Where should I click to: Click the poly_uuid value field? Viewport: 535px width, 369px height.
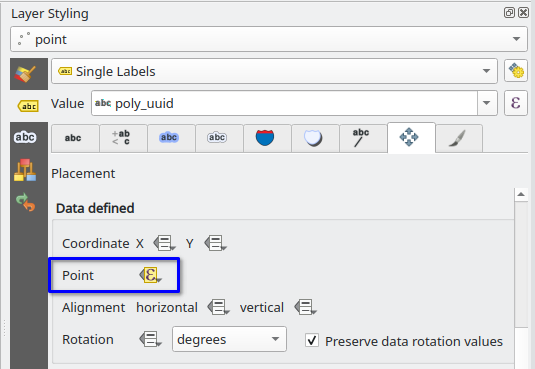[x=284, y=103]
